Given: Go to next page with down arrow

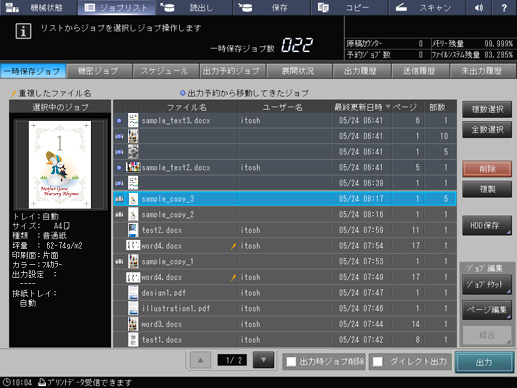Looking at the screenshot, I should 263,360.
